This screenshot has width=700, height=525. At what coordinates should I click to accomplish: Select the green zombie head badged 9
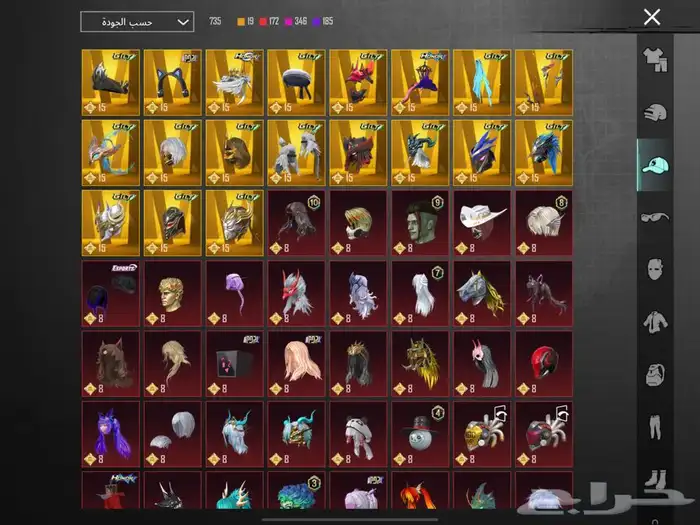(420, 223)
